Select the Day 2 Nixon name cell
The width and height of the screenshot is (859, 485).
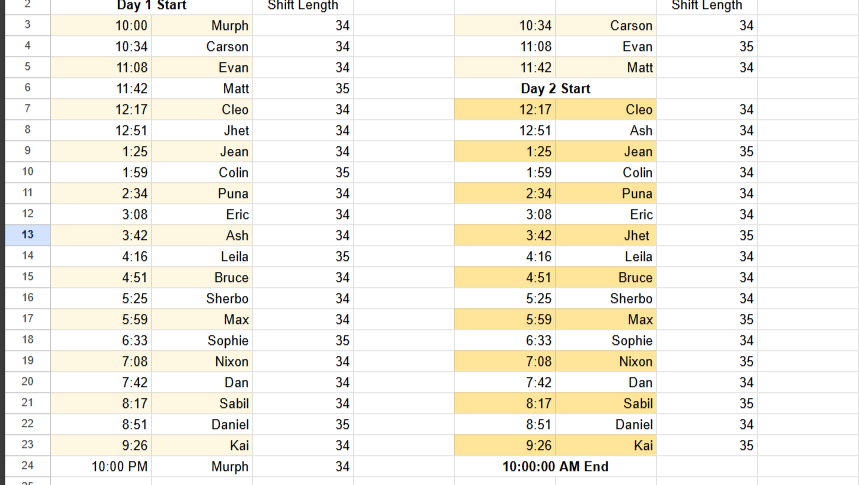606,361
